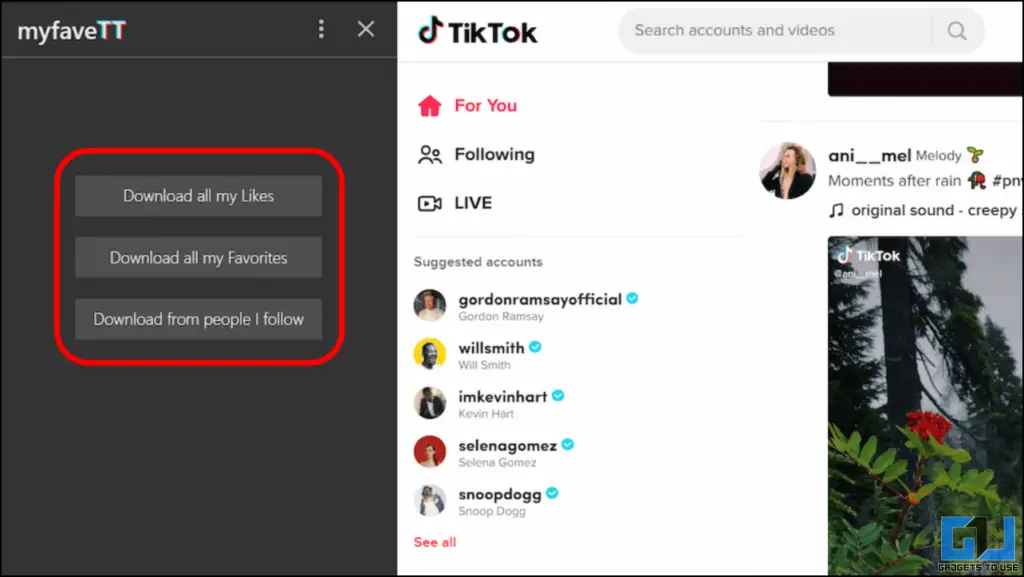Image resolution: width=1024 pixels, height=577 pixels.
Task: Click the Snoop Dogg display name
Action: coord(492,511)
